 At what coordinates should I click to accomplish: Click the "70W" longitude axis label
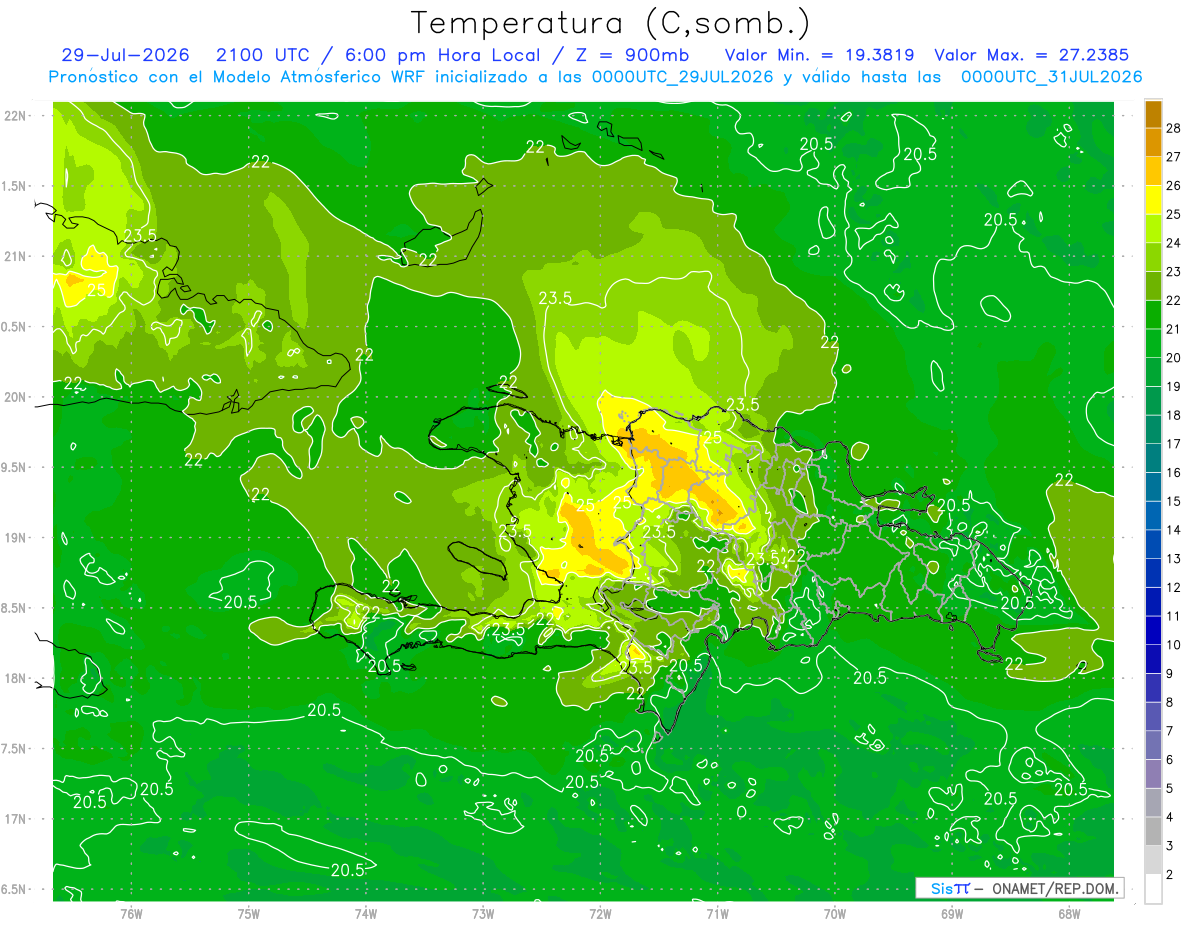point(835,913)
